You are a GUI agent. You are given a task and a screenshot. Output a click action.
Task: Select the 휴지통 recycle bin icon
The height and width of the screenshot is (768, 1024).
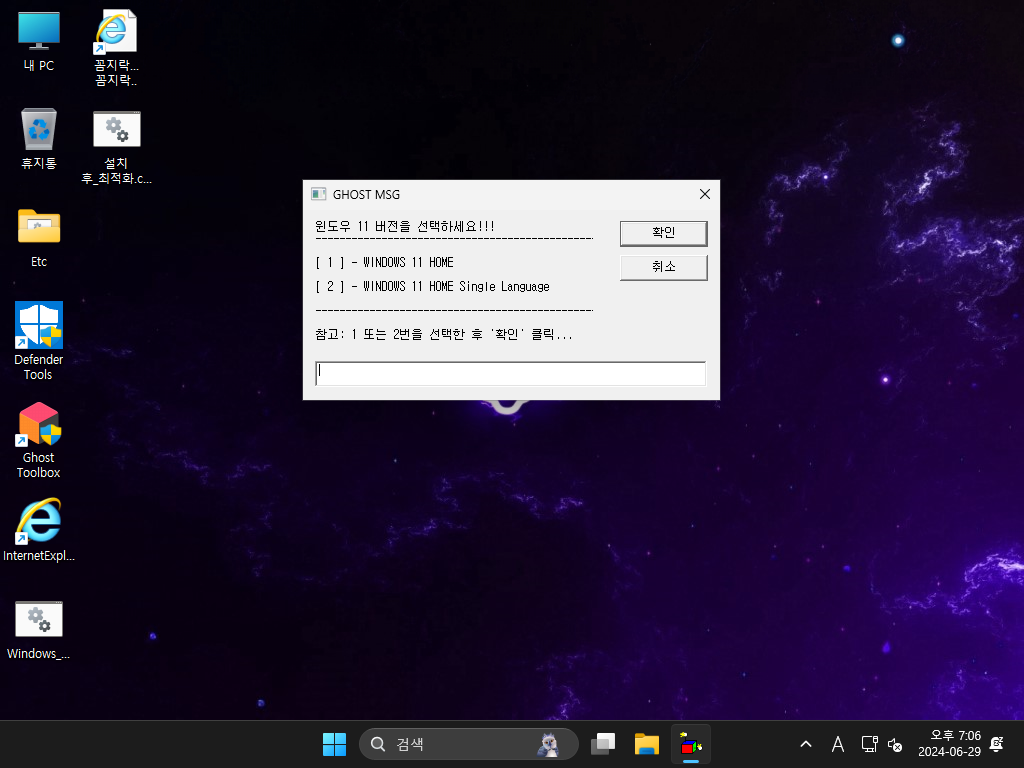click(39, 139)
